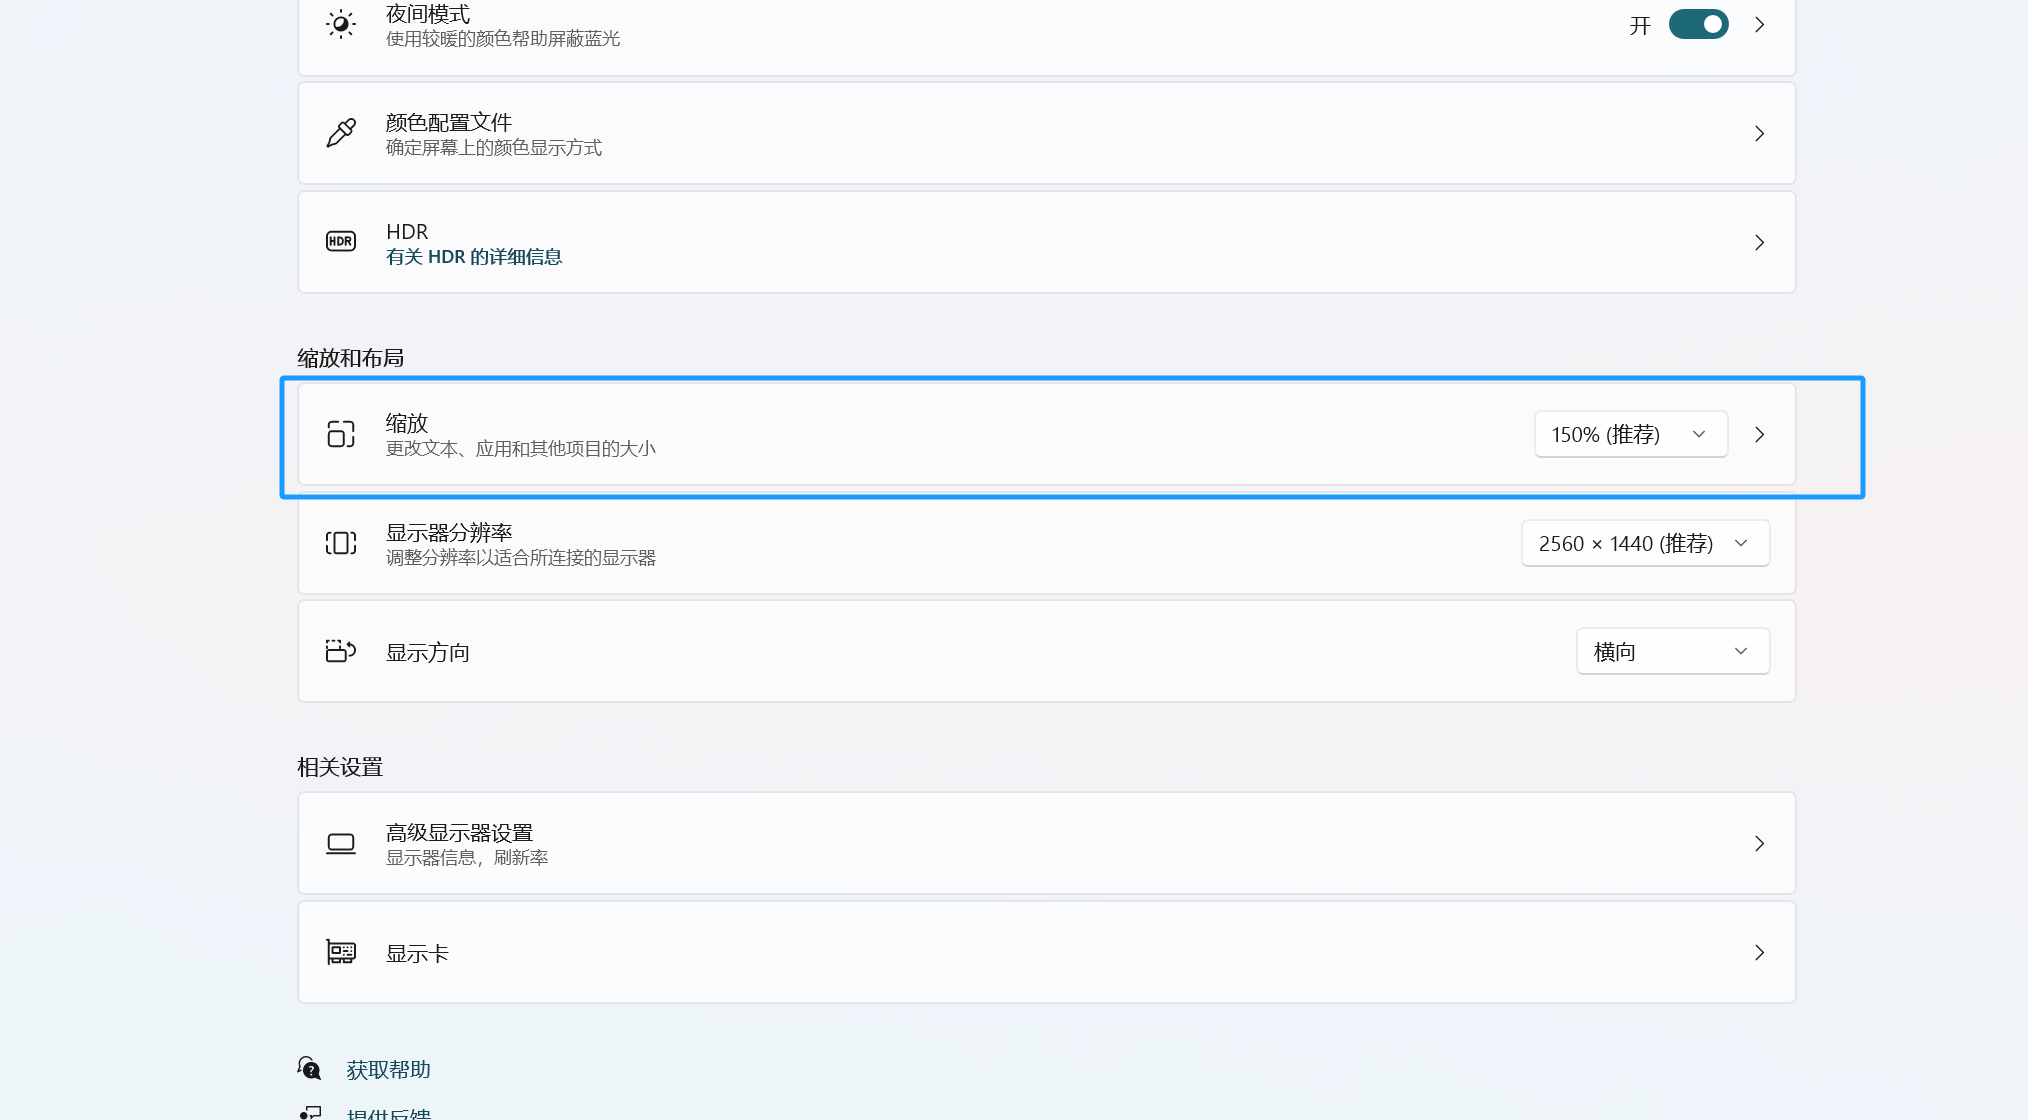Open the 横向 orientation dropdown

[x=1673, y=651]
